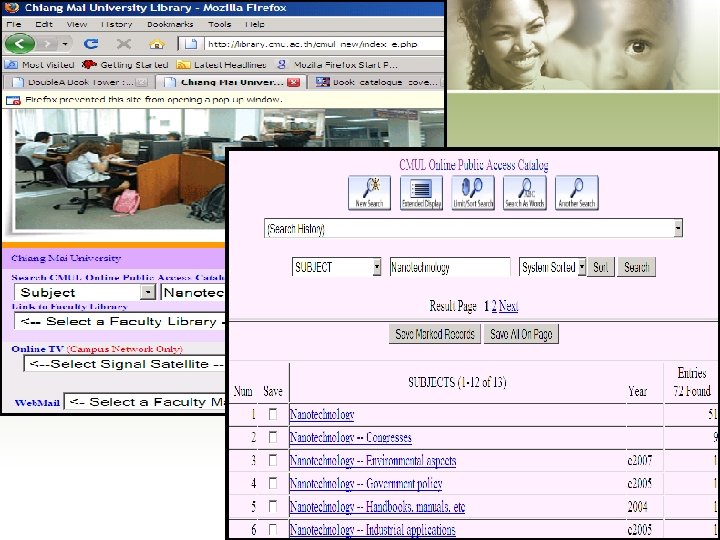Click the New Search icon in catalog

(370, 193)
